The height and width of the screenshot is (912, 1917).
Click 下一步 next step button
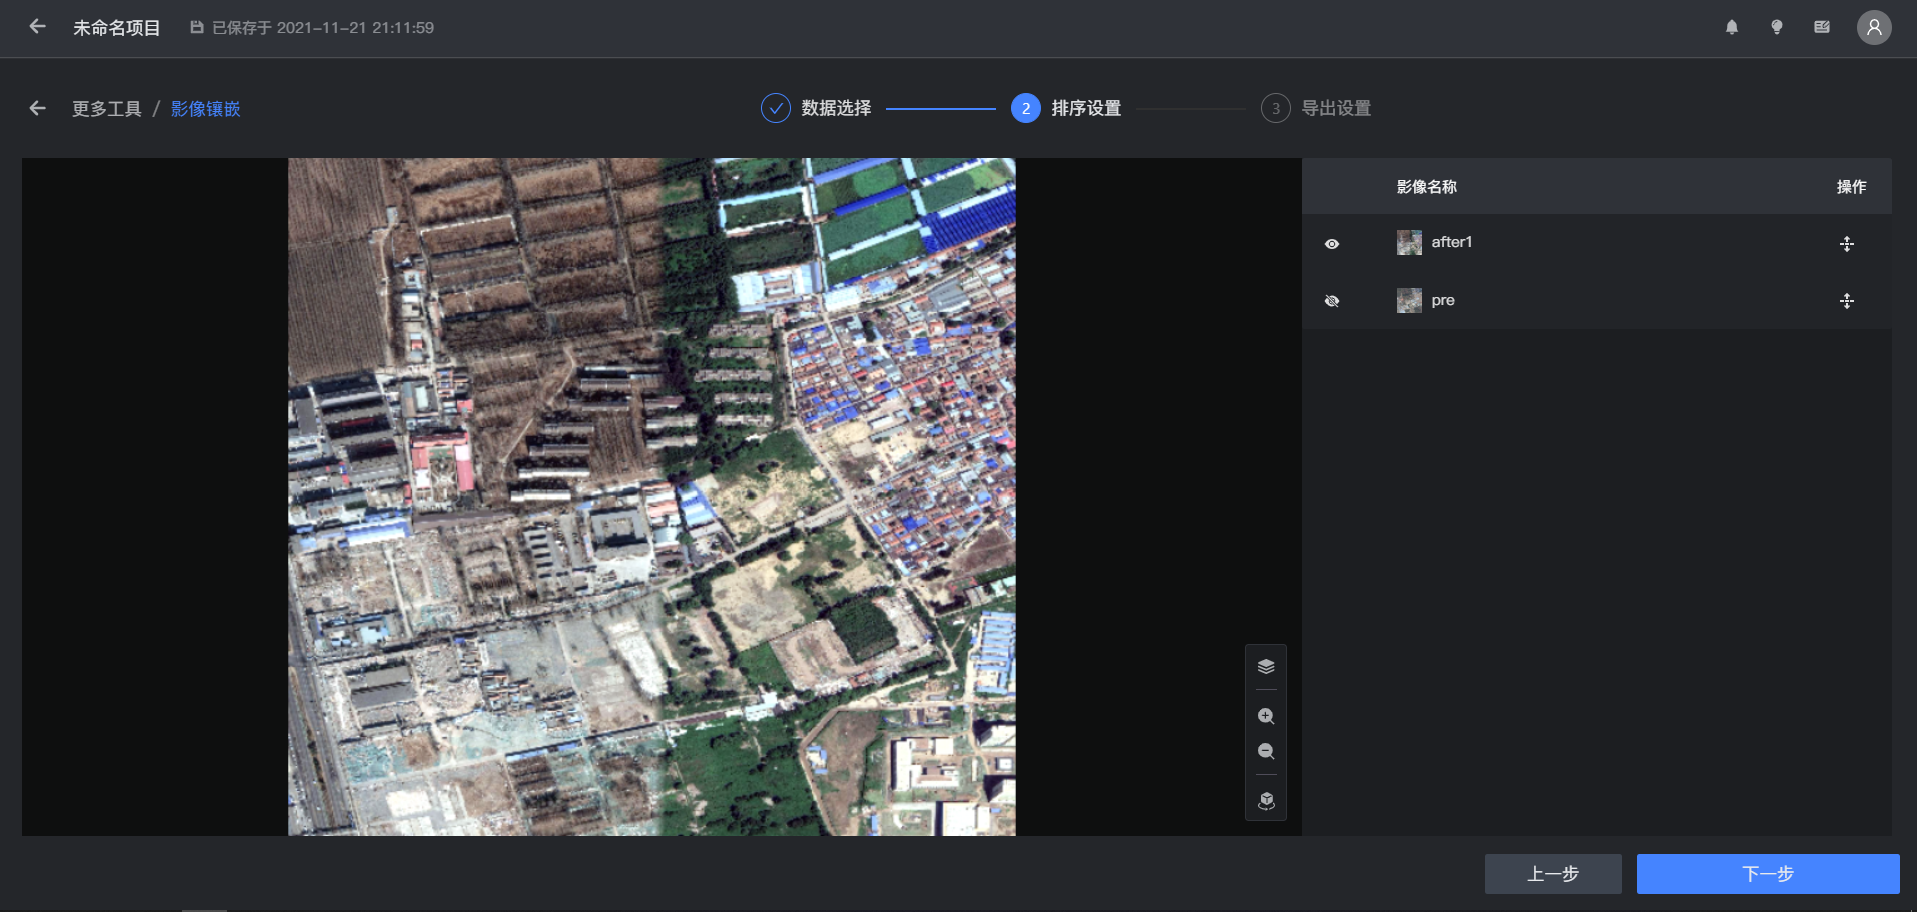[1768, 874]
